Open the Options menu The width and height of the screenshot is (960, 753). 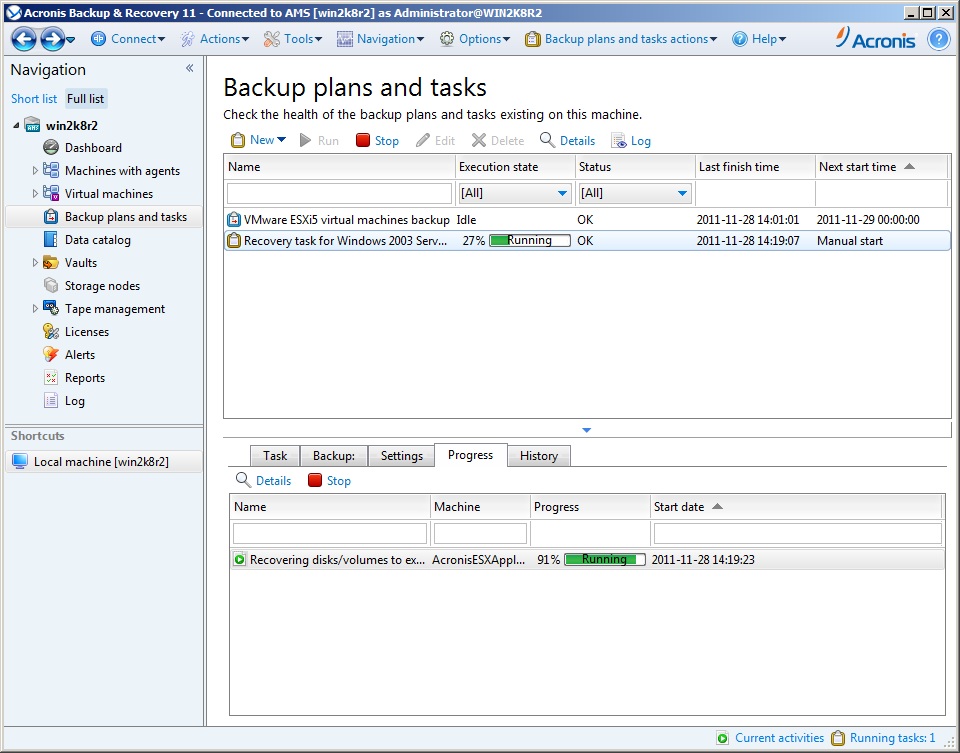click(475, 39)
